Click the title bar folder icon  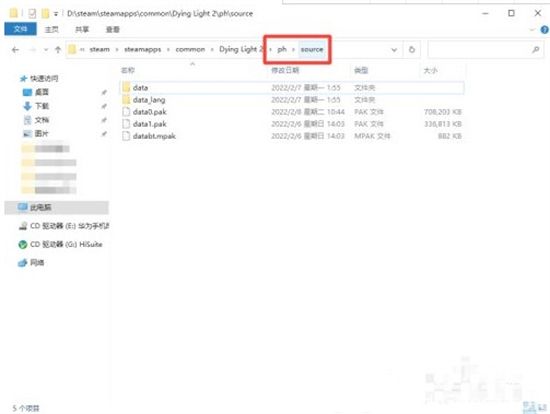[13, 13]
